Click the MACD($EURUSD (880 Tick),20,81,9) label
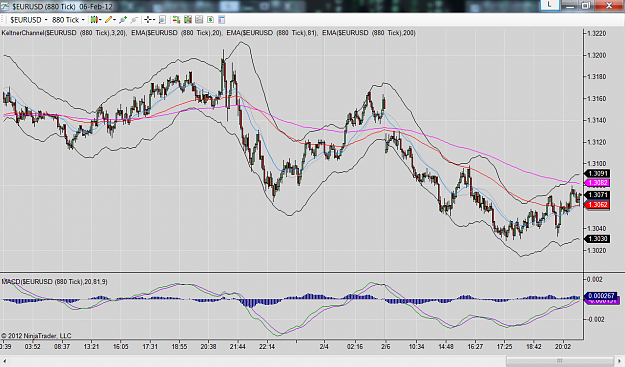The image size is (625, 367). (54, 282)
